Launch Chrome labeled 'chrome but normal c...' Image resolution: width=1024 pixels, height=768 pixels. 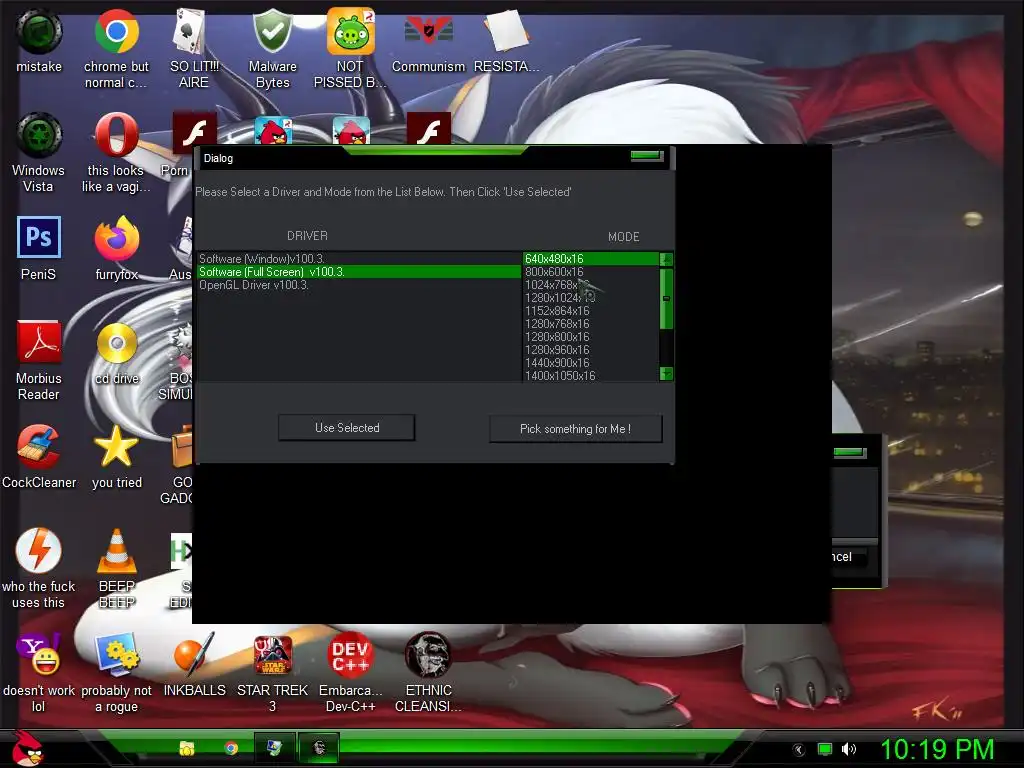[116, 31]
